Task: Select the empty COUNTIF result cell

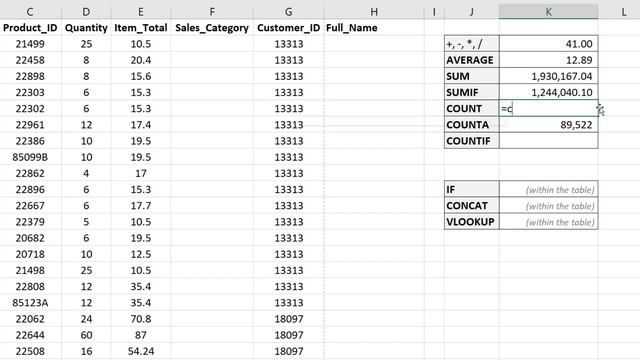Action: pyautogui.click(x=549, y=141)
